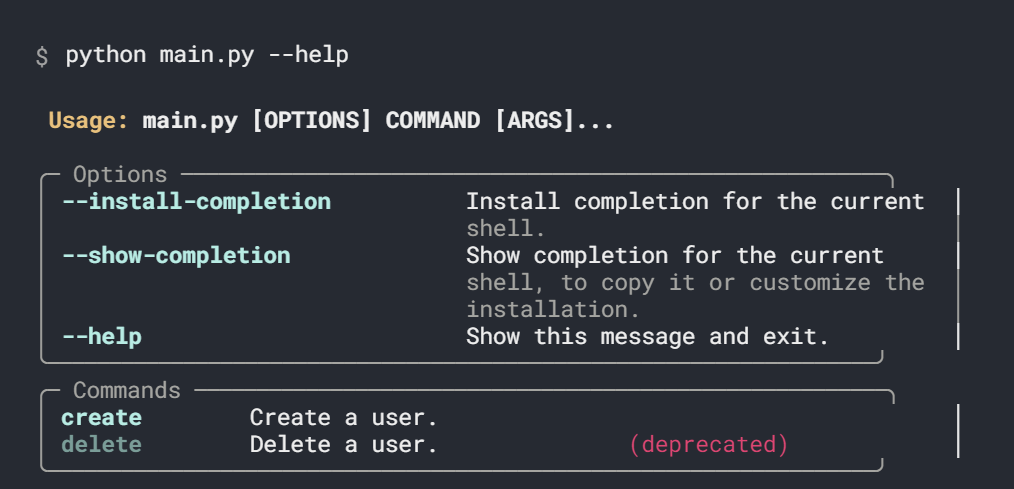
Task: Click the yellow 'Usage:' label
Action: [x=88, y=122]
